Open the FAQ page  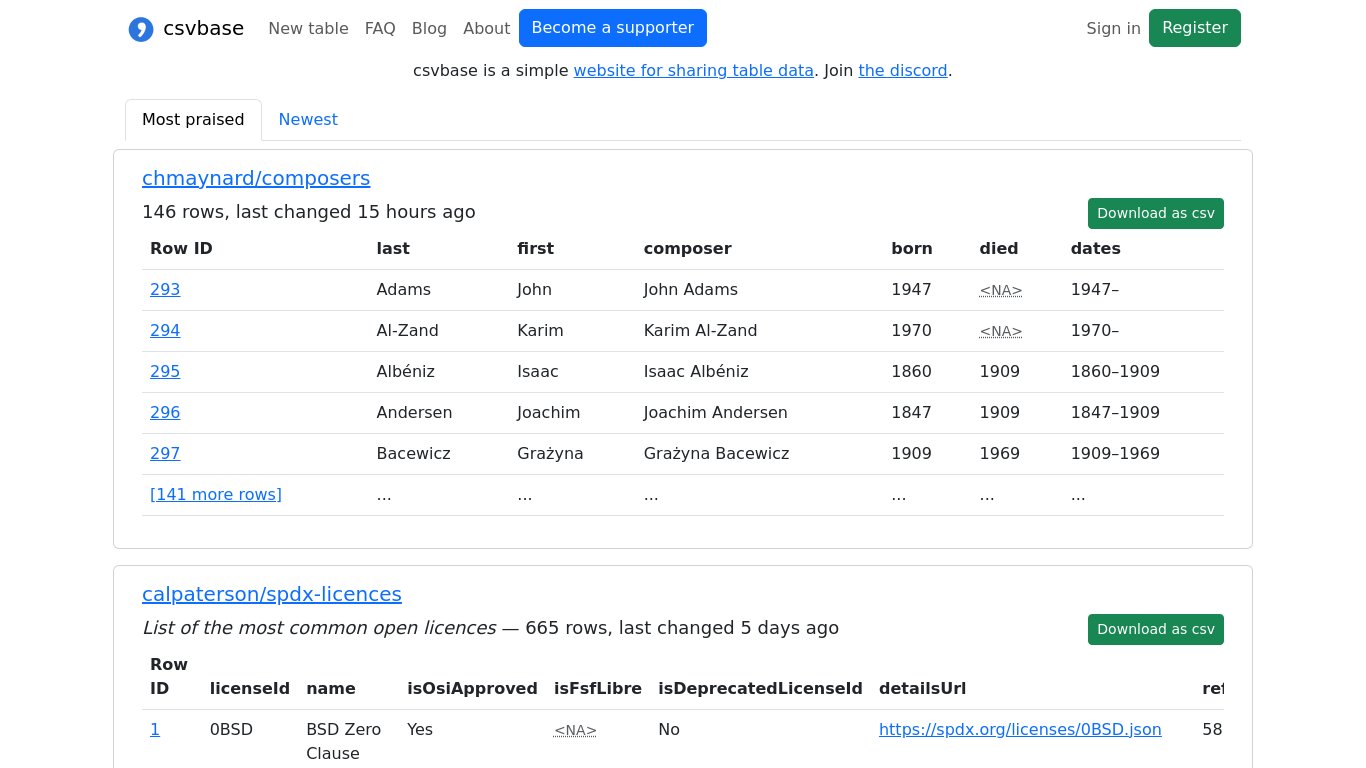click(x=380, y=29)
